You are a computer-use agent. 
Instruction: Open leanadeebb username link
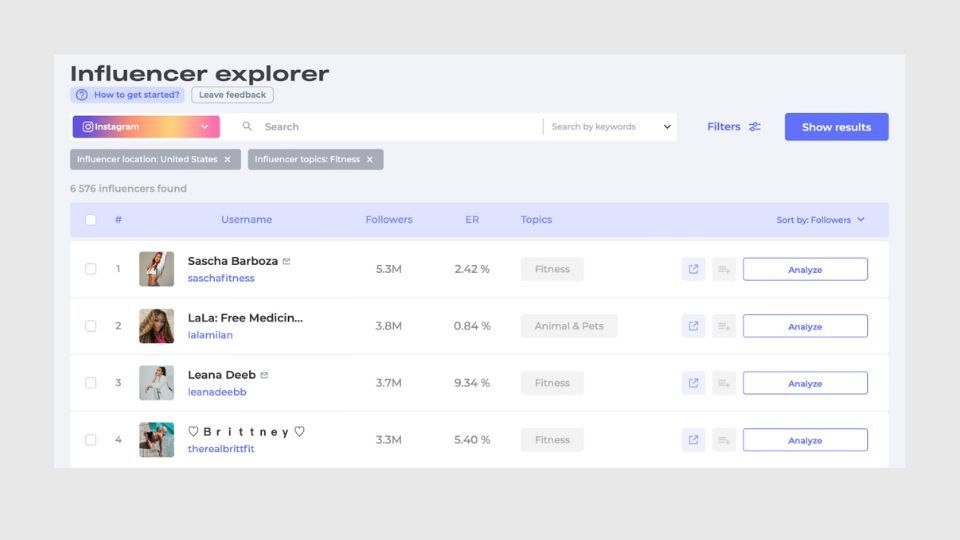click(x=217, y=392)
